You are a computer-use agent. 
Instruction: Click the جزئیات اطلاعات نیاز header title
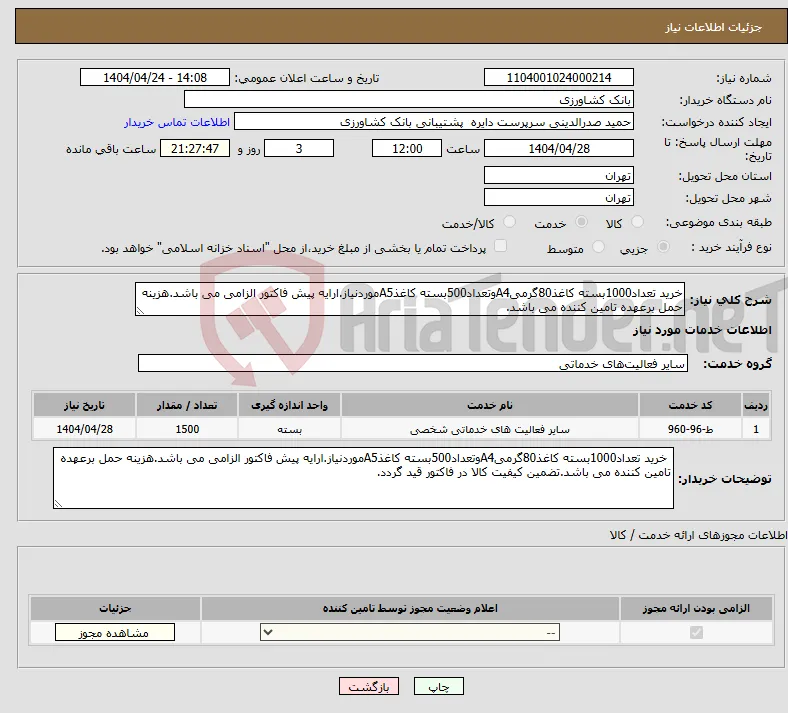(x=713, y=27)
